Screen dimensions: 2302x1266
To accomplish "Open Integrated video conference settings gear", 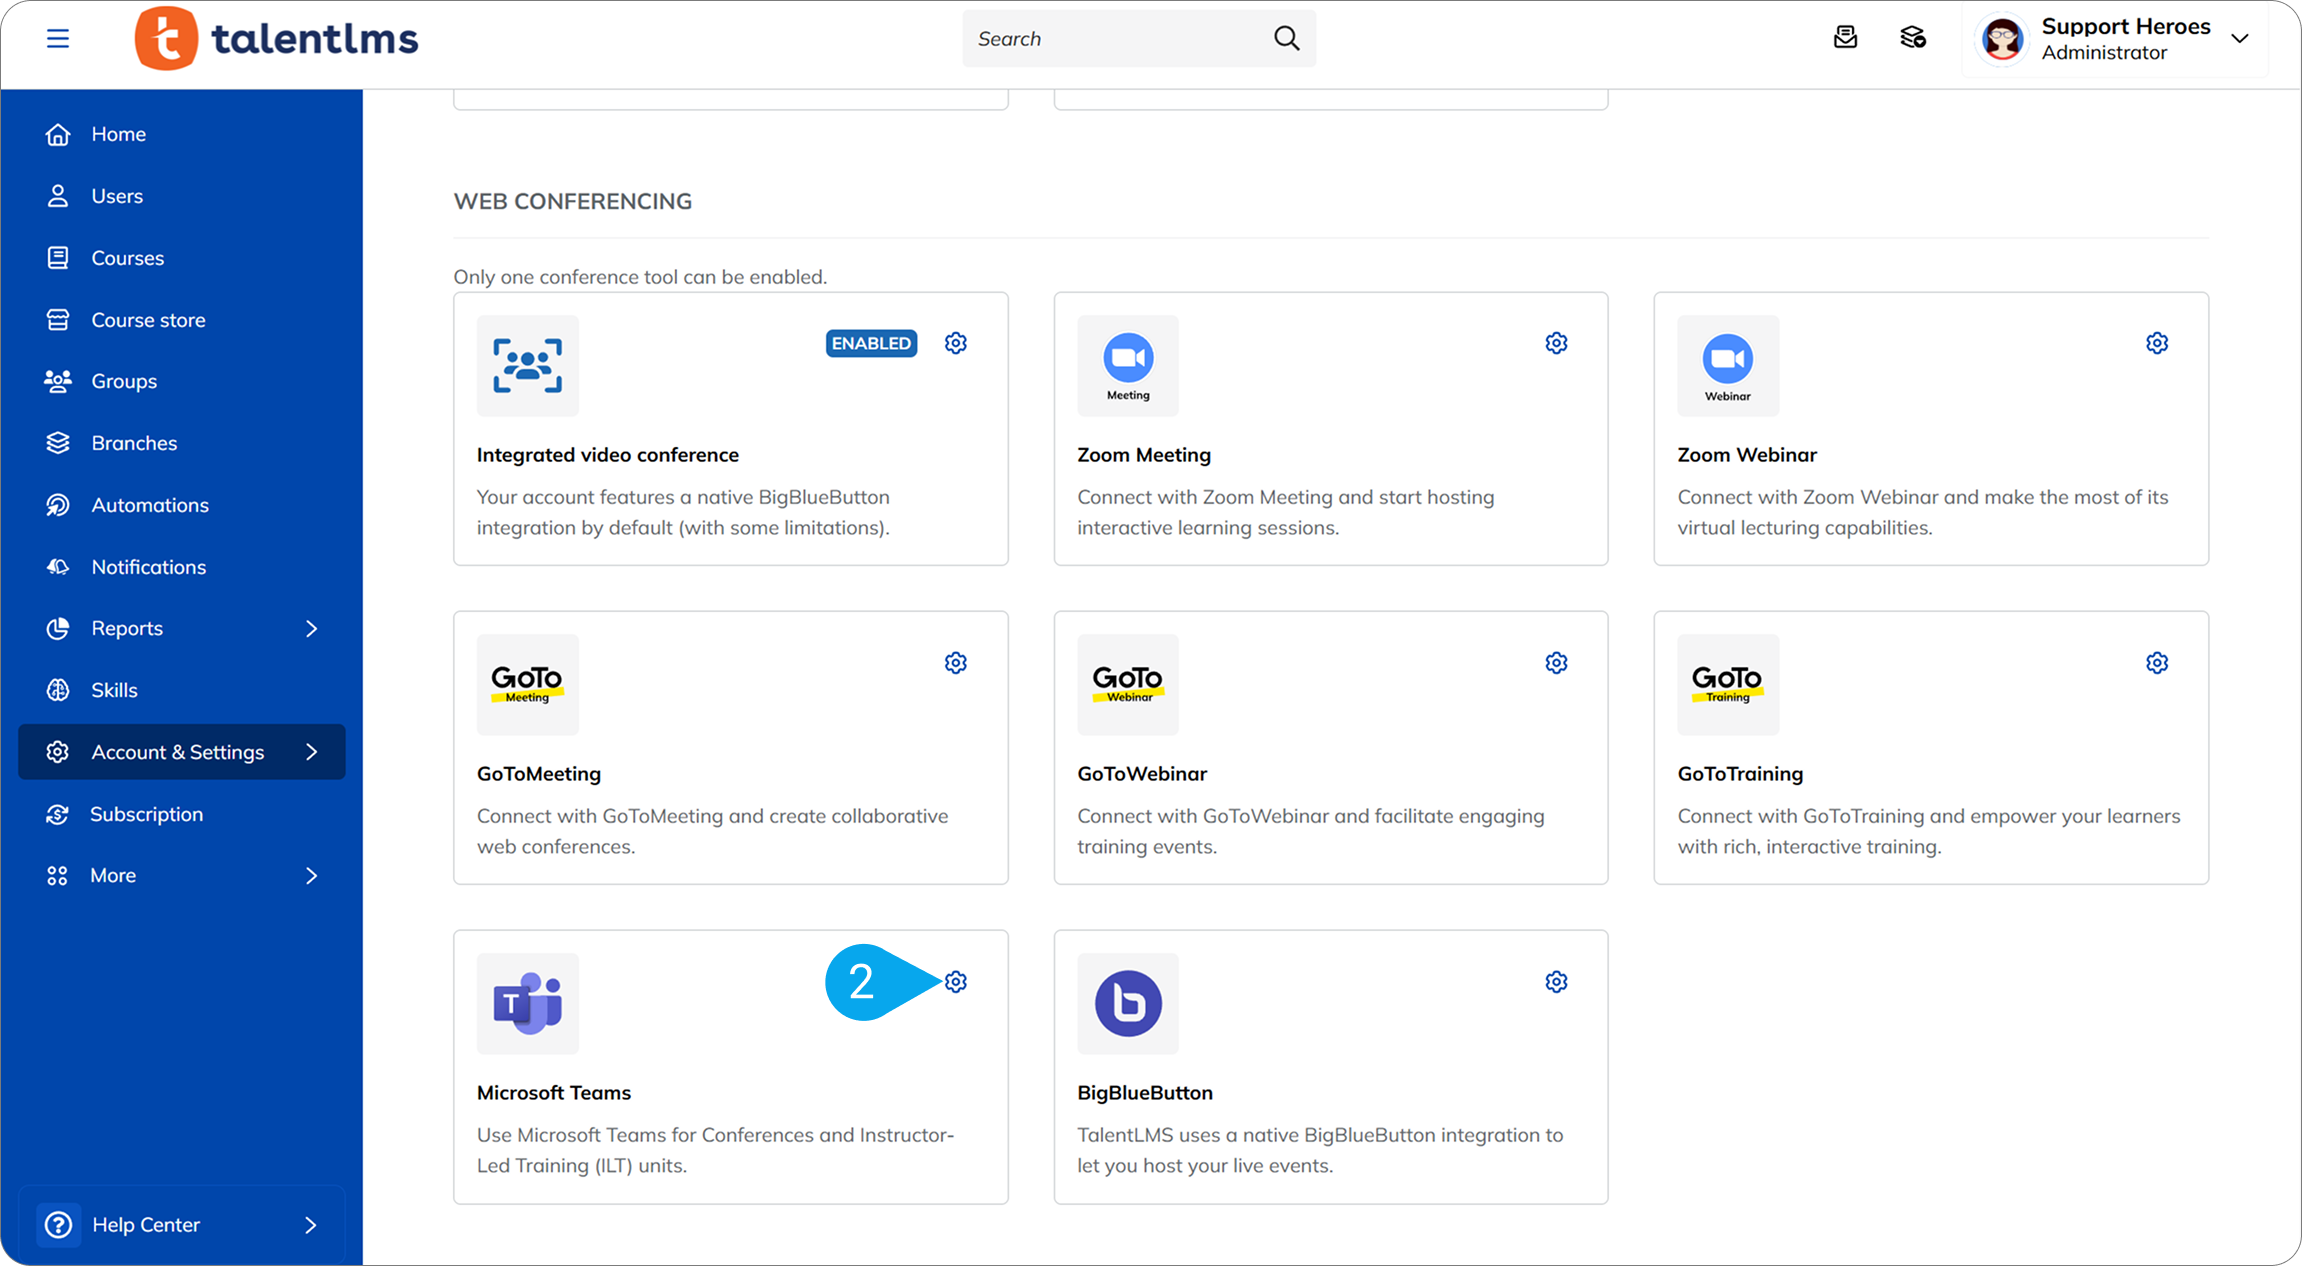I will (x=956, y=343).
